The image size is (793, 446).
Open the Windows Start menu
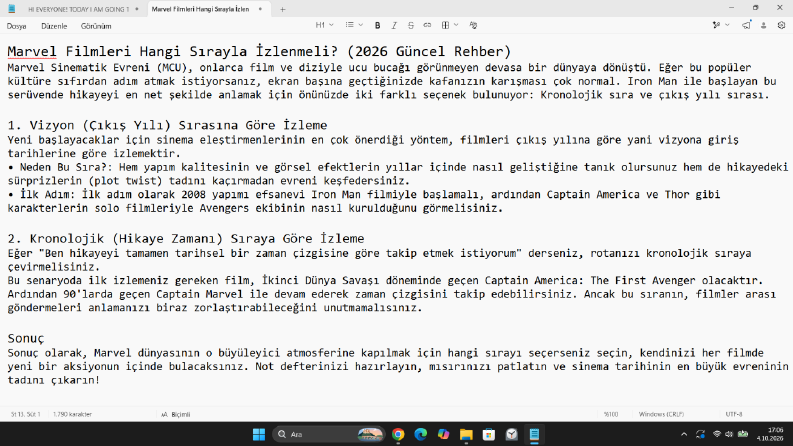click(x=259, y=434)
